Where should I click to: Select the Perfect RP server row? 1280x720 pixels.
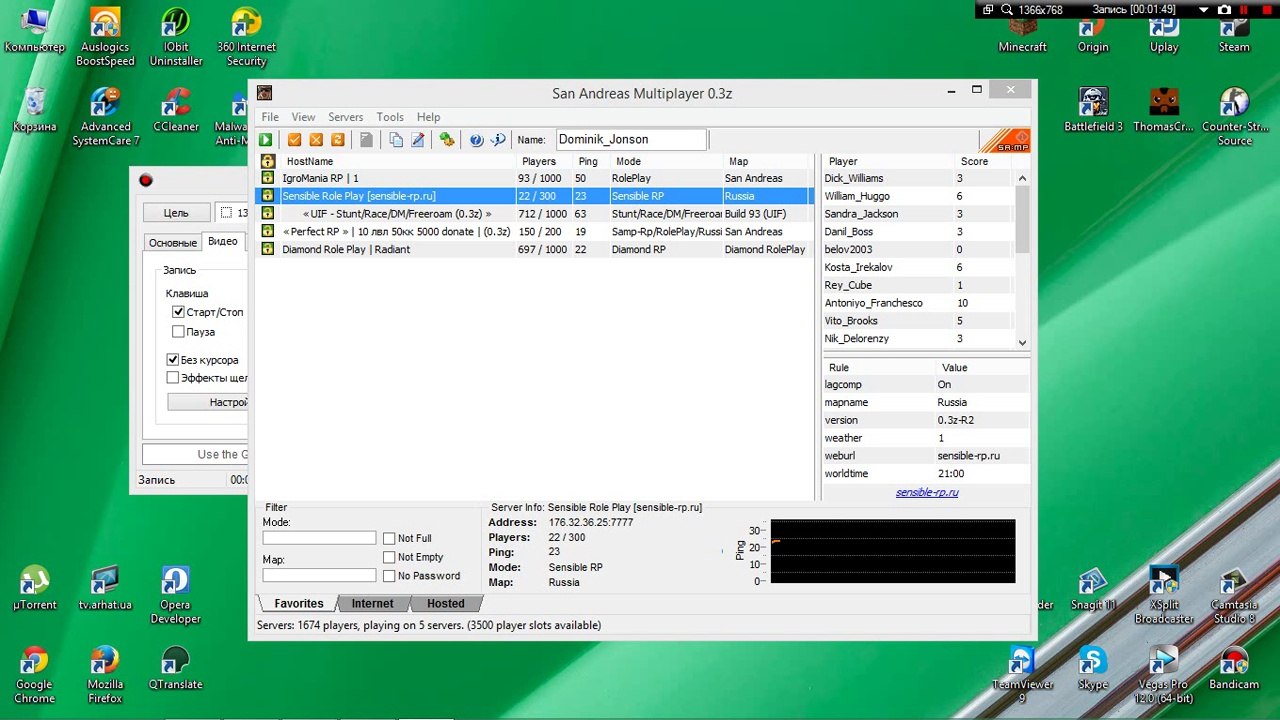click(x=536, y=232)
